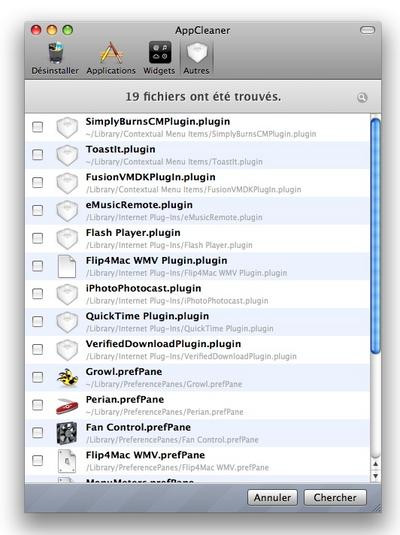Click the Annuler button

pyautogui.click(x=272, y=498)
